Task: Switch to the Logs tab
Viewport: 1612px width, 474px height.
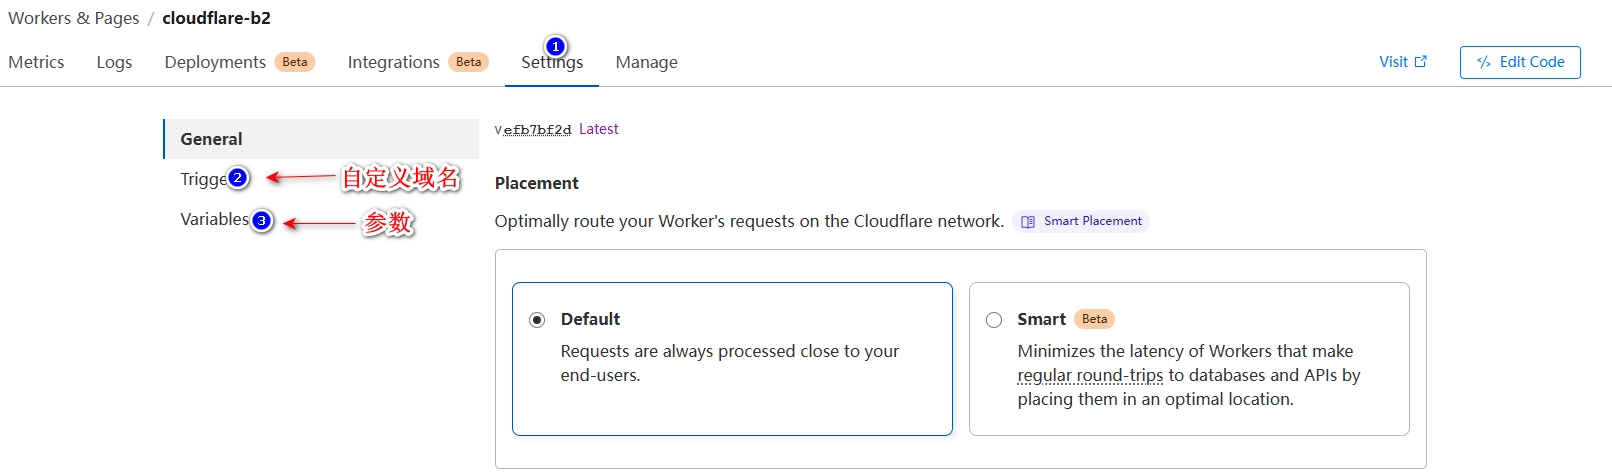Action: click(x=114, y=62)
